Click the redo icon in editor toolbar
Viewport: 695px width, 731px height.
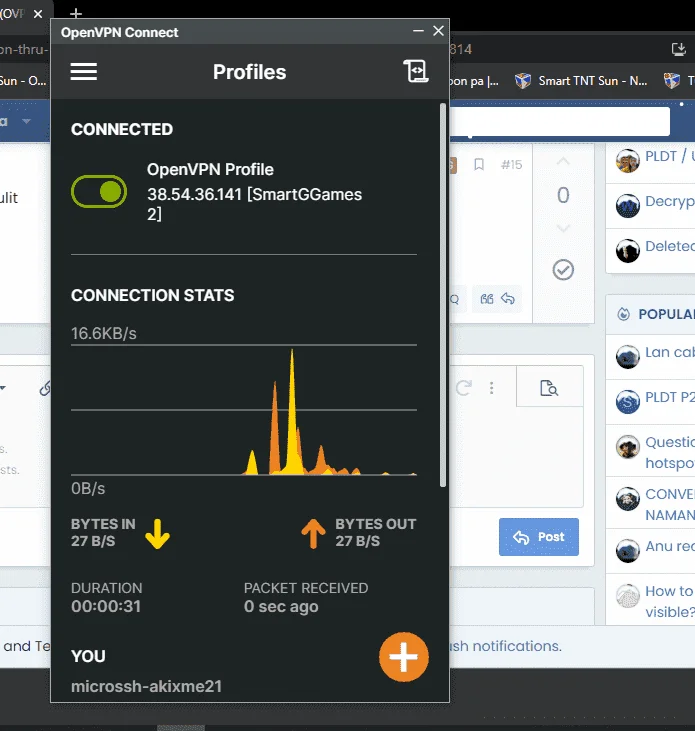(x=464, y=388)
